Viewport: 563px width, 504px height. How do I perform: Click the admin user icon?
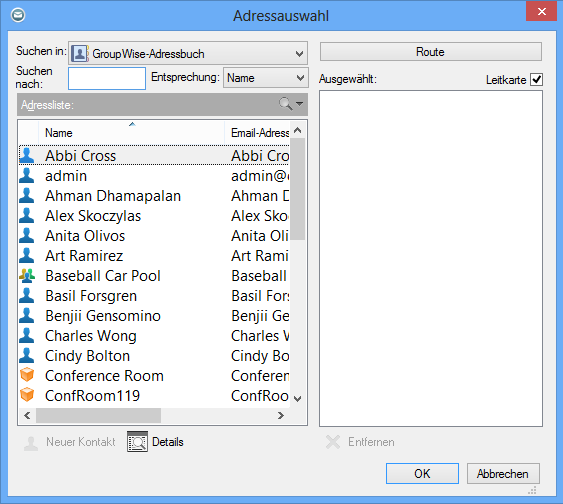(x=27, y=176)
